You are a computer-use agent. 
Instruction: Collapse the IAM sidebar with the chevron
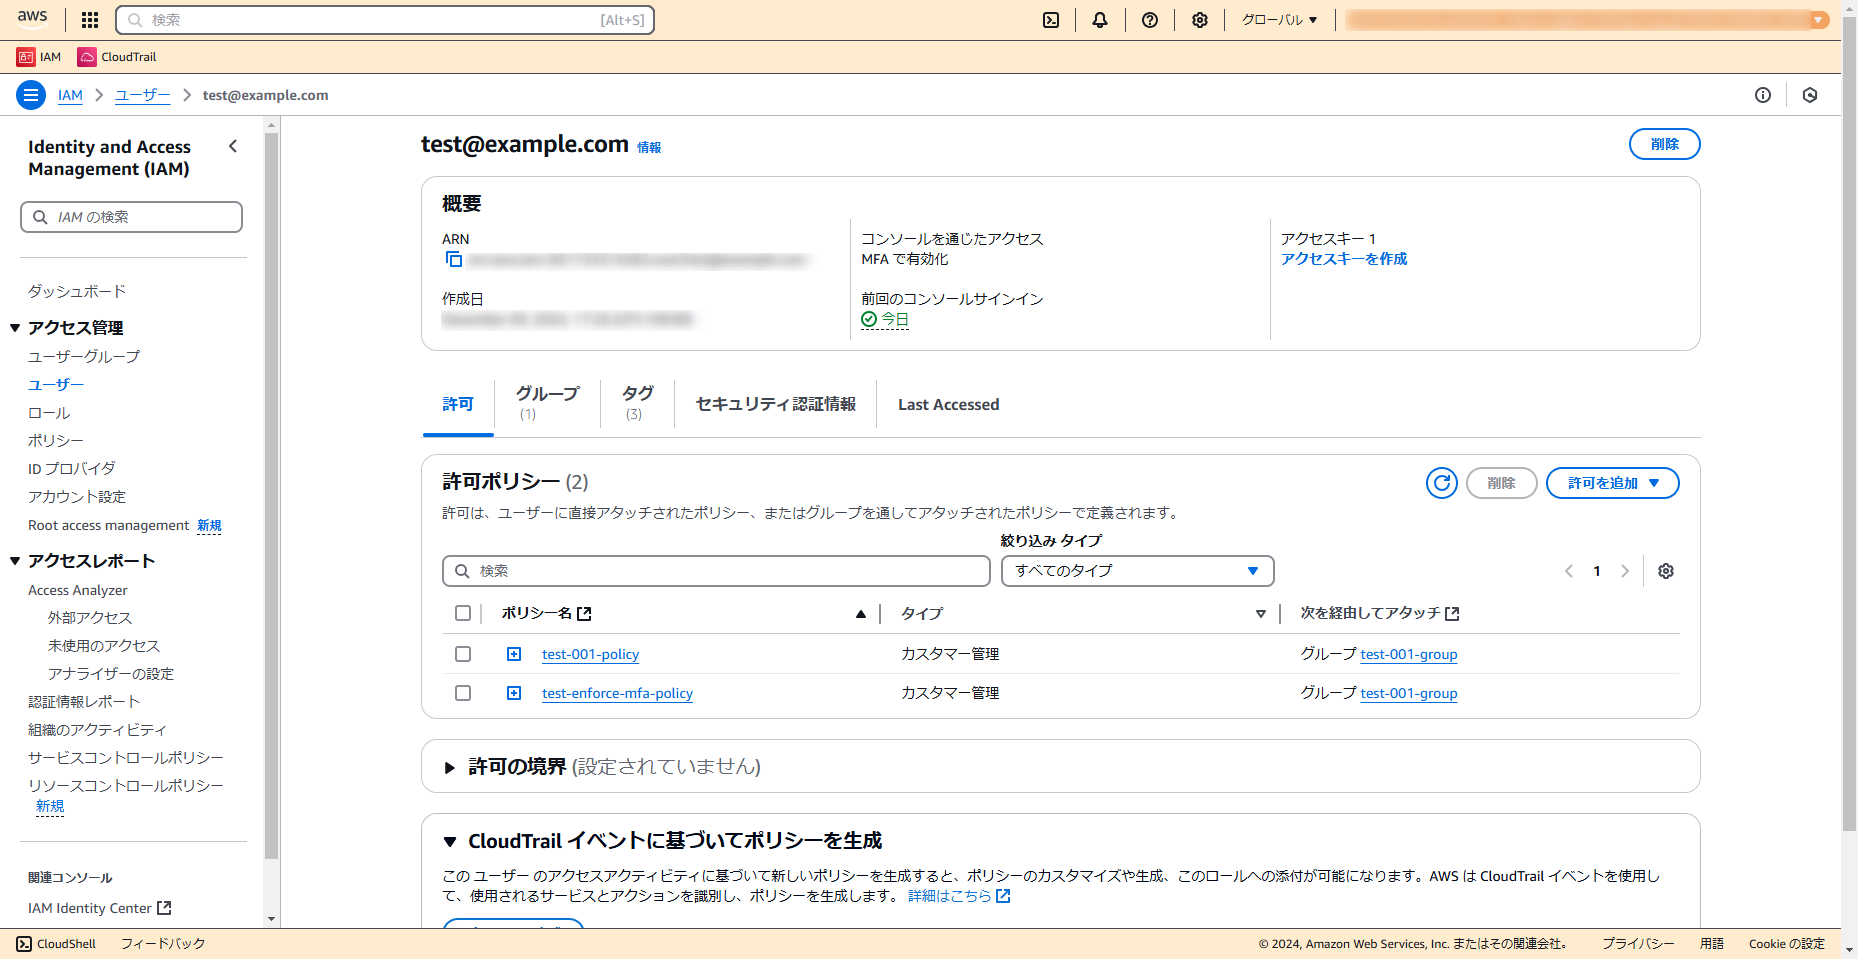pyautogui.click(x=233, y=146)
